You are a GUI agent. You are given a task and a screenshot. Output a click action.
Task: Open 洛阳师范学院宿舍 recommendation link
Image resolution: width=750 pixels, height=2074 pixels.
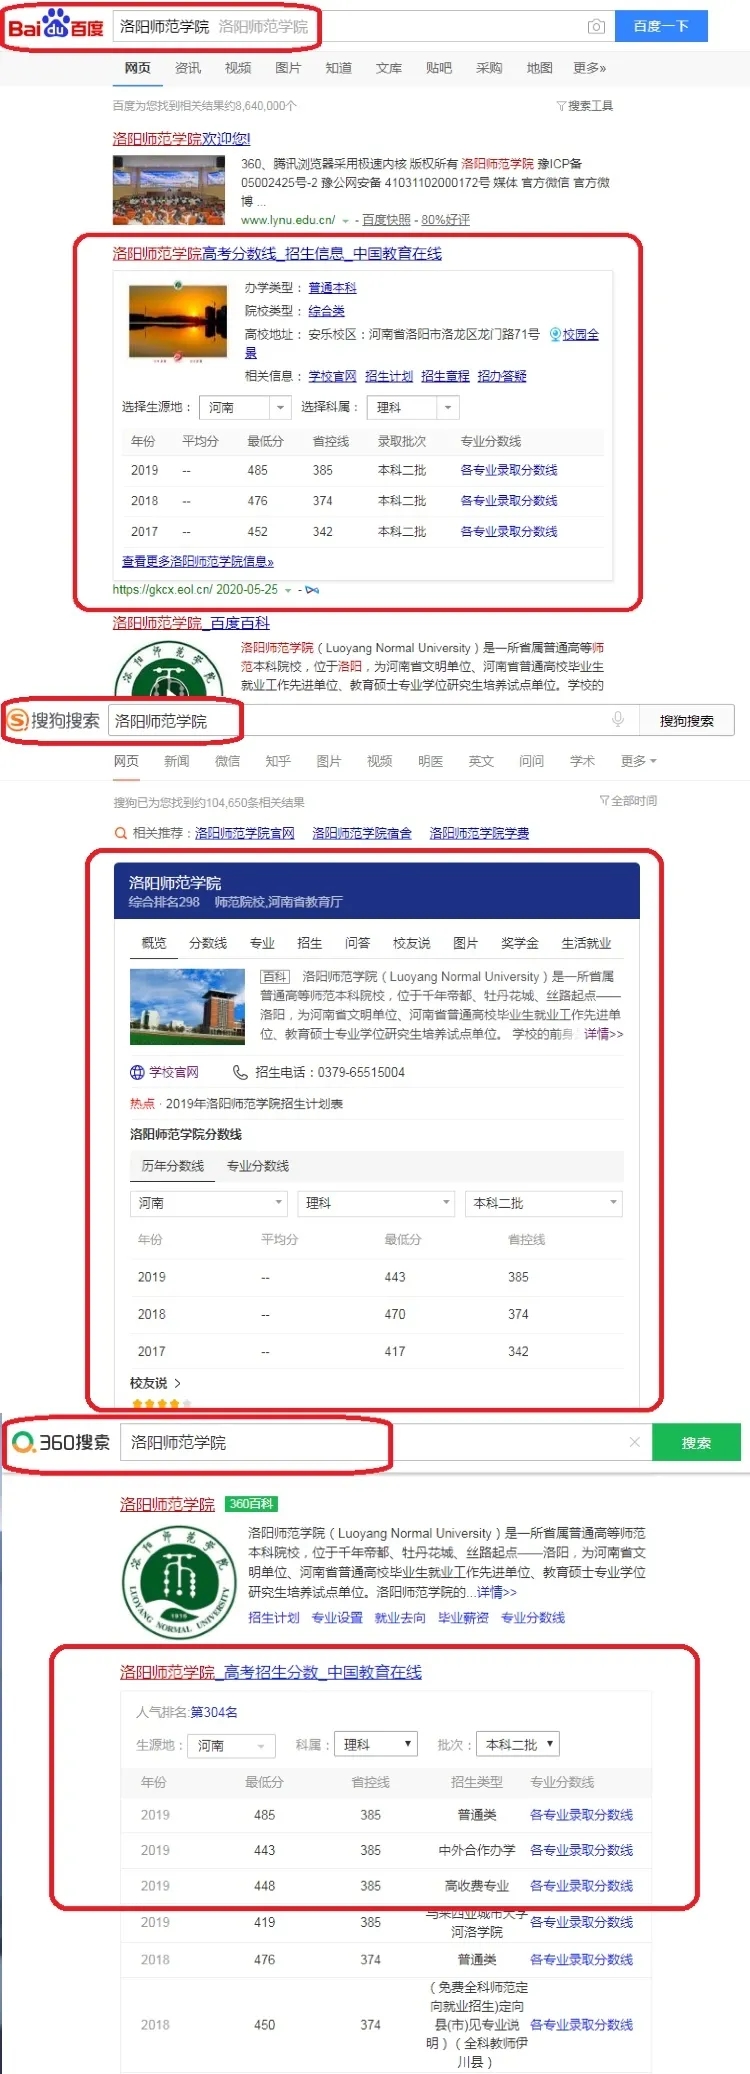(x=362, y=833)
